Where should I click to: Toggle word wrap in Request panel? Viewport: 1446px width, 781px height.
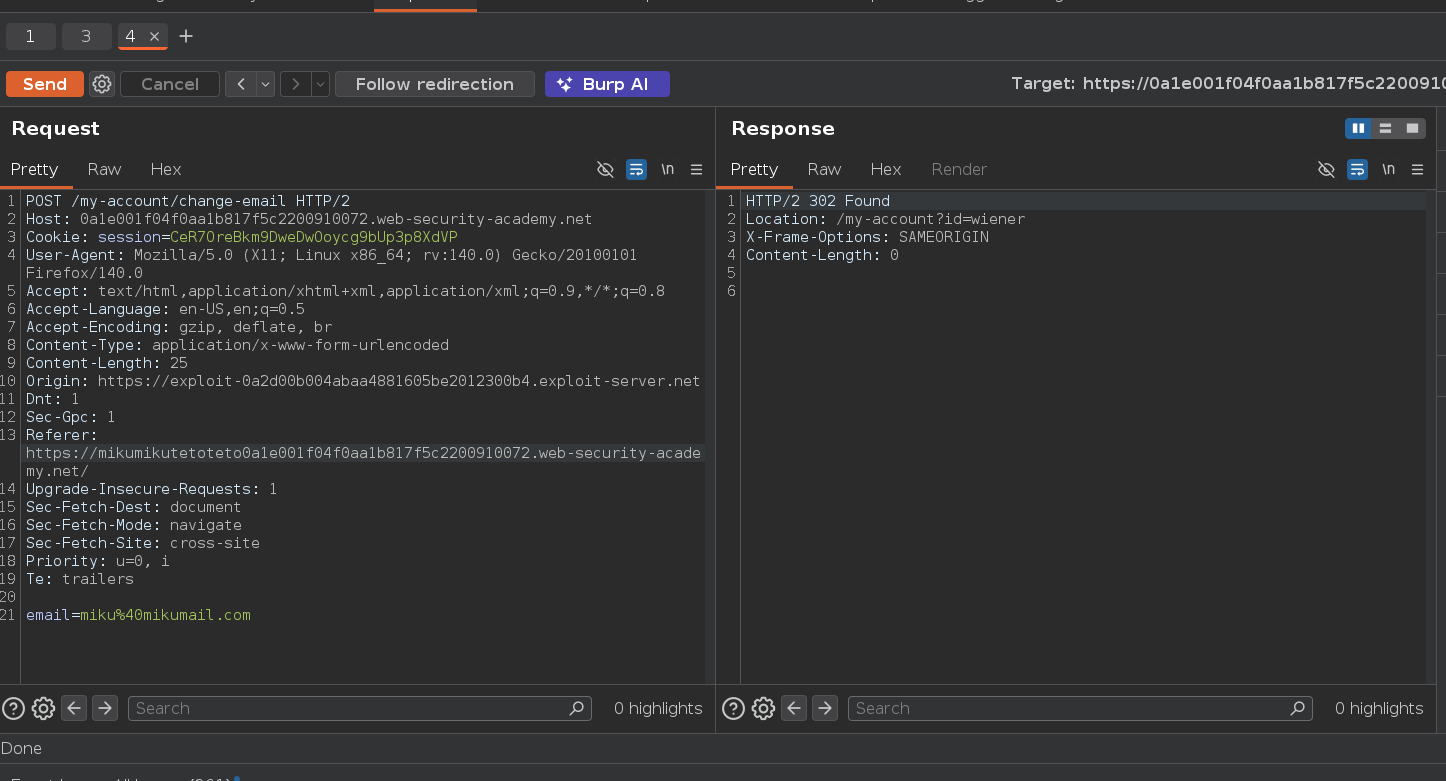coord(636,169)
